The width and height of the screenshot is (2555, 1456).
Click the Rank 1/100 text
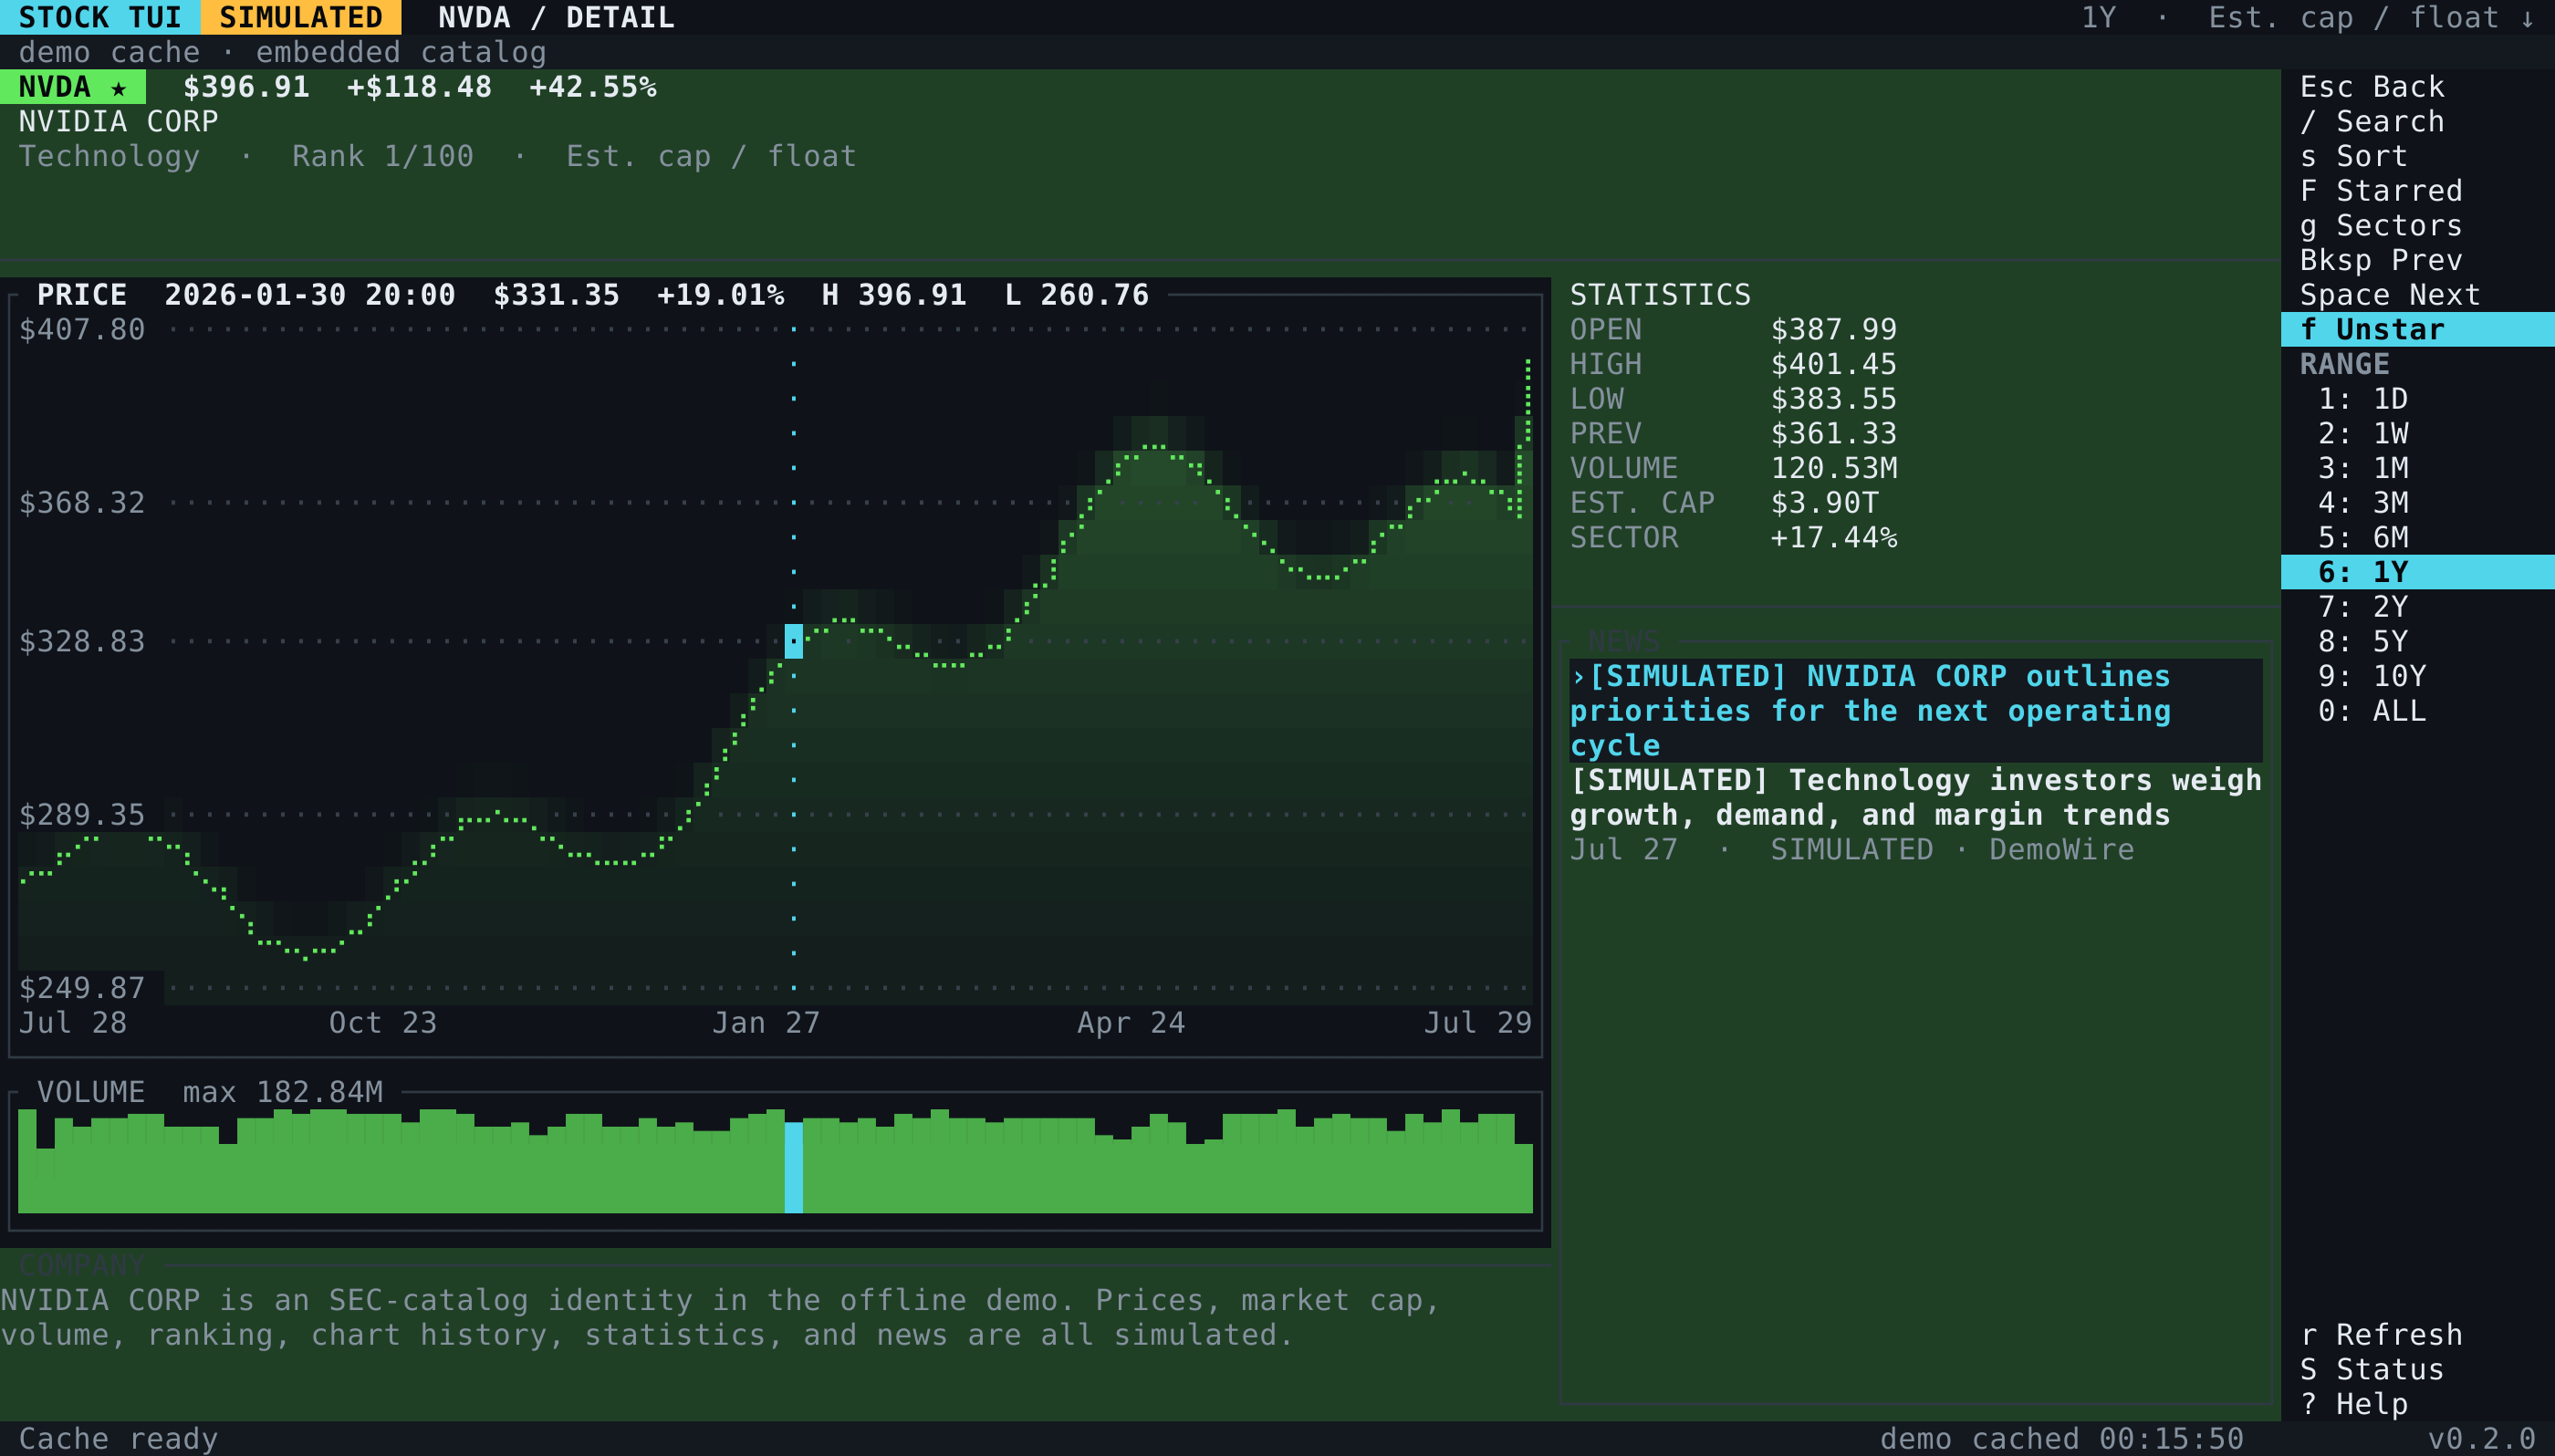point(383,156)
